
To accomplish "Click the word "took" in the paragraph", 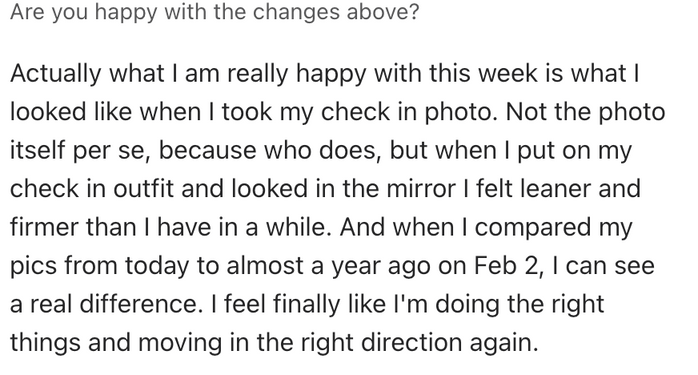I will click(x=247, y=112).
